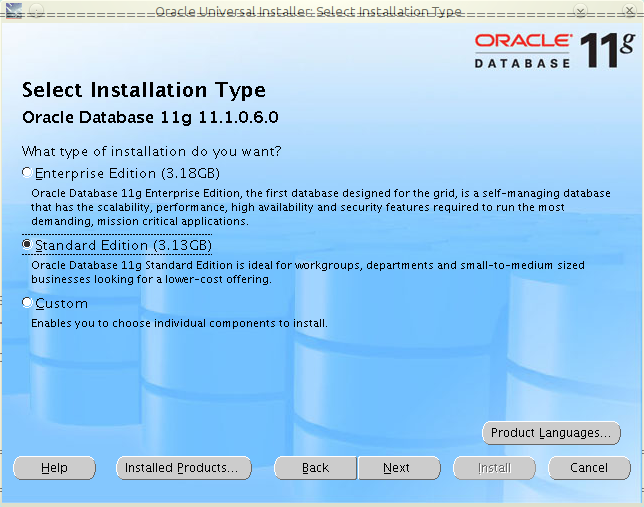Choose the Custom installation radio button
Screen dimensions: 644x507
27,303
